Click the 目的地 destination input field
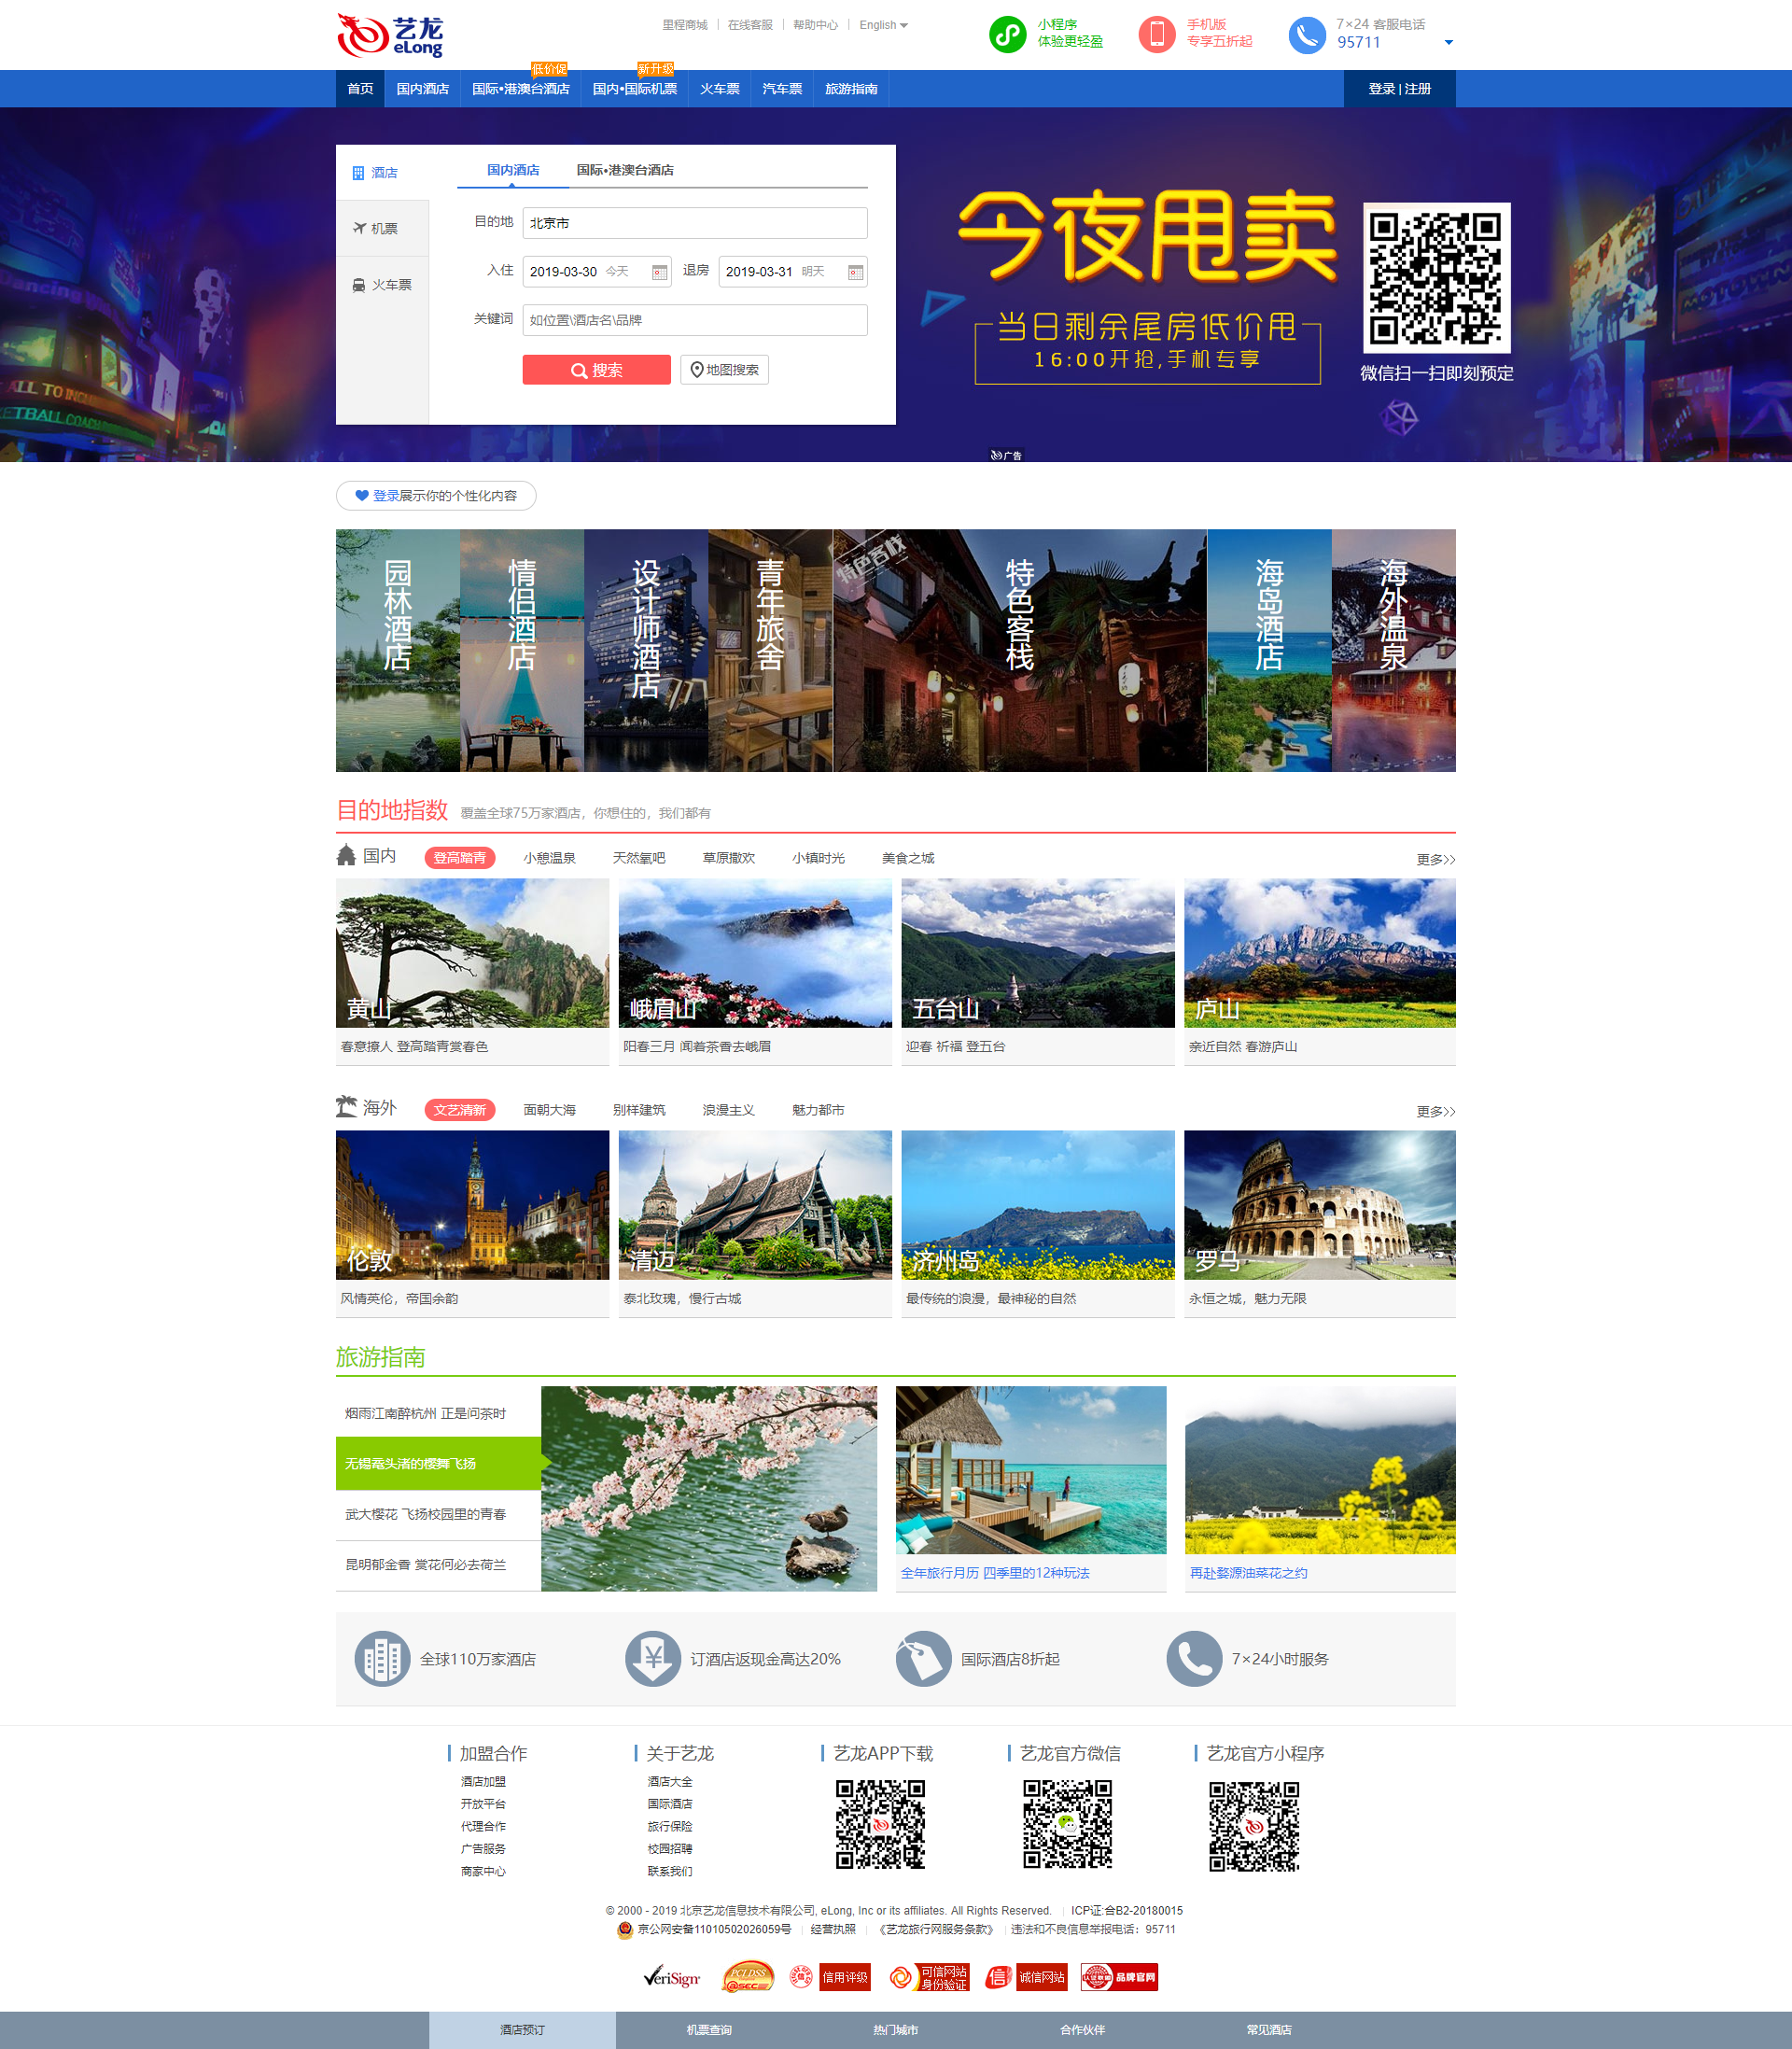Screen dimensions: 1792x2049 tap(694, 223)
